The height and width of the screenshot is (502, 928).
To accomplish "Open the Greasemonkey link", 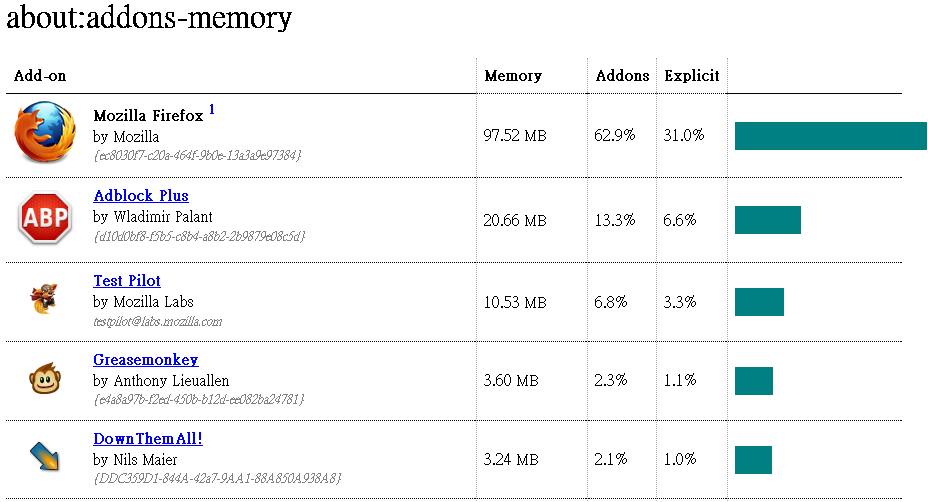I will [146, 360].
